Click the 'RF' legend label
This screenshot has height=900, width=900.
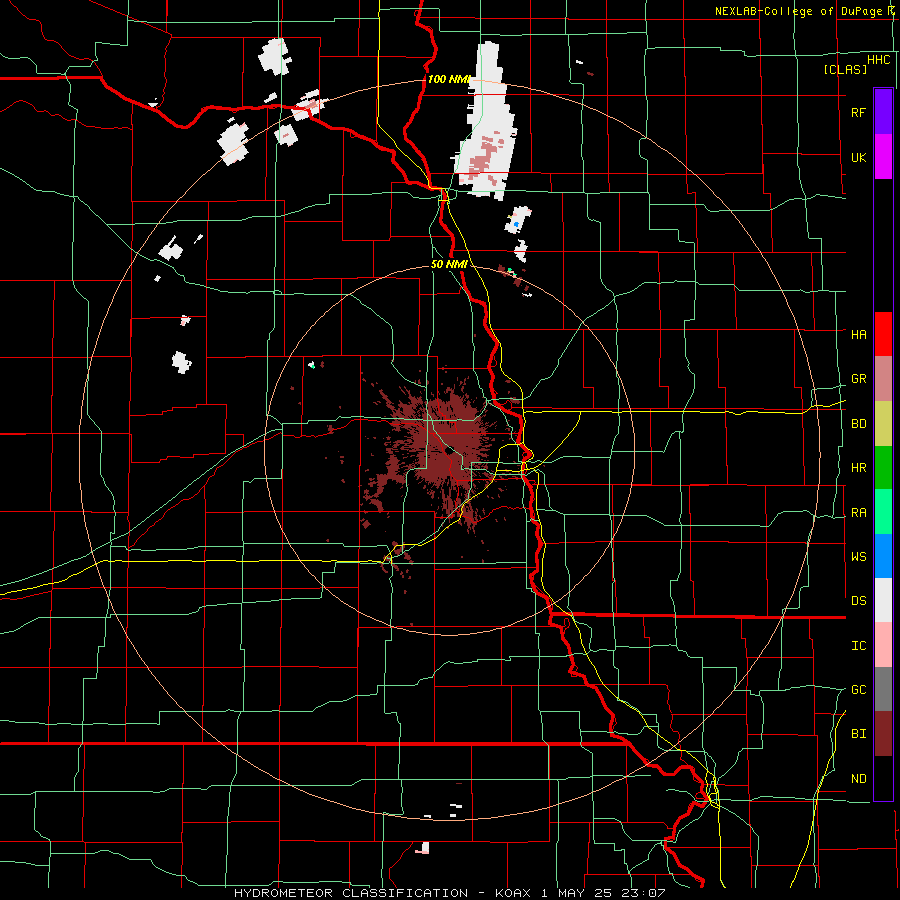tap(858, 112)
